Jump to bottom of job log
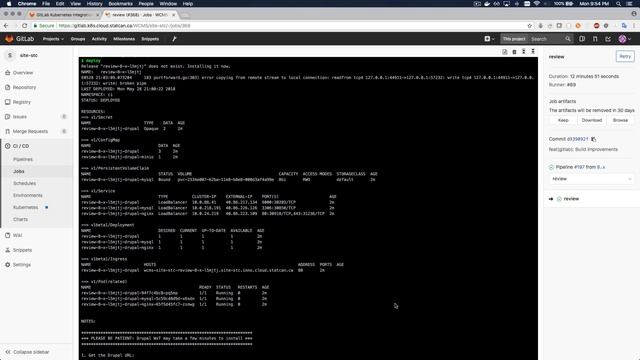This screenshot has height=360, width=640. coord(533,51)
